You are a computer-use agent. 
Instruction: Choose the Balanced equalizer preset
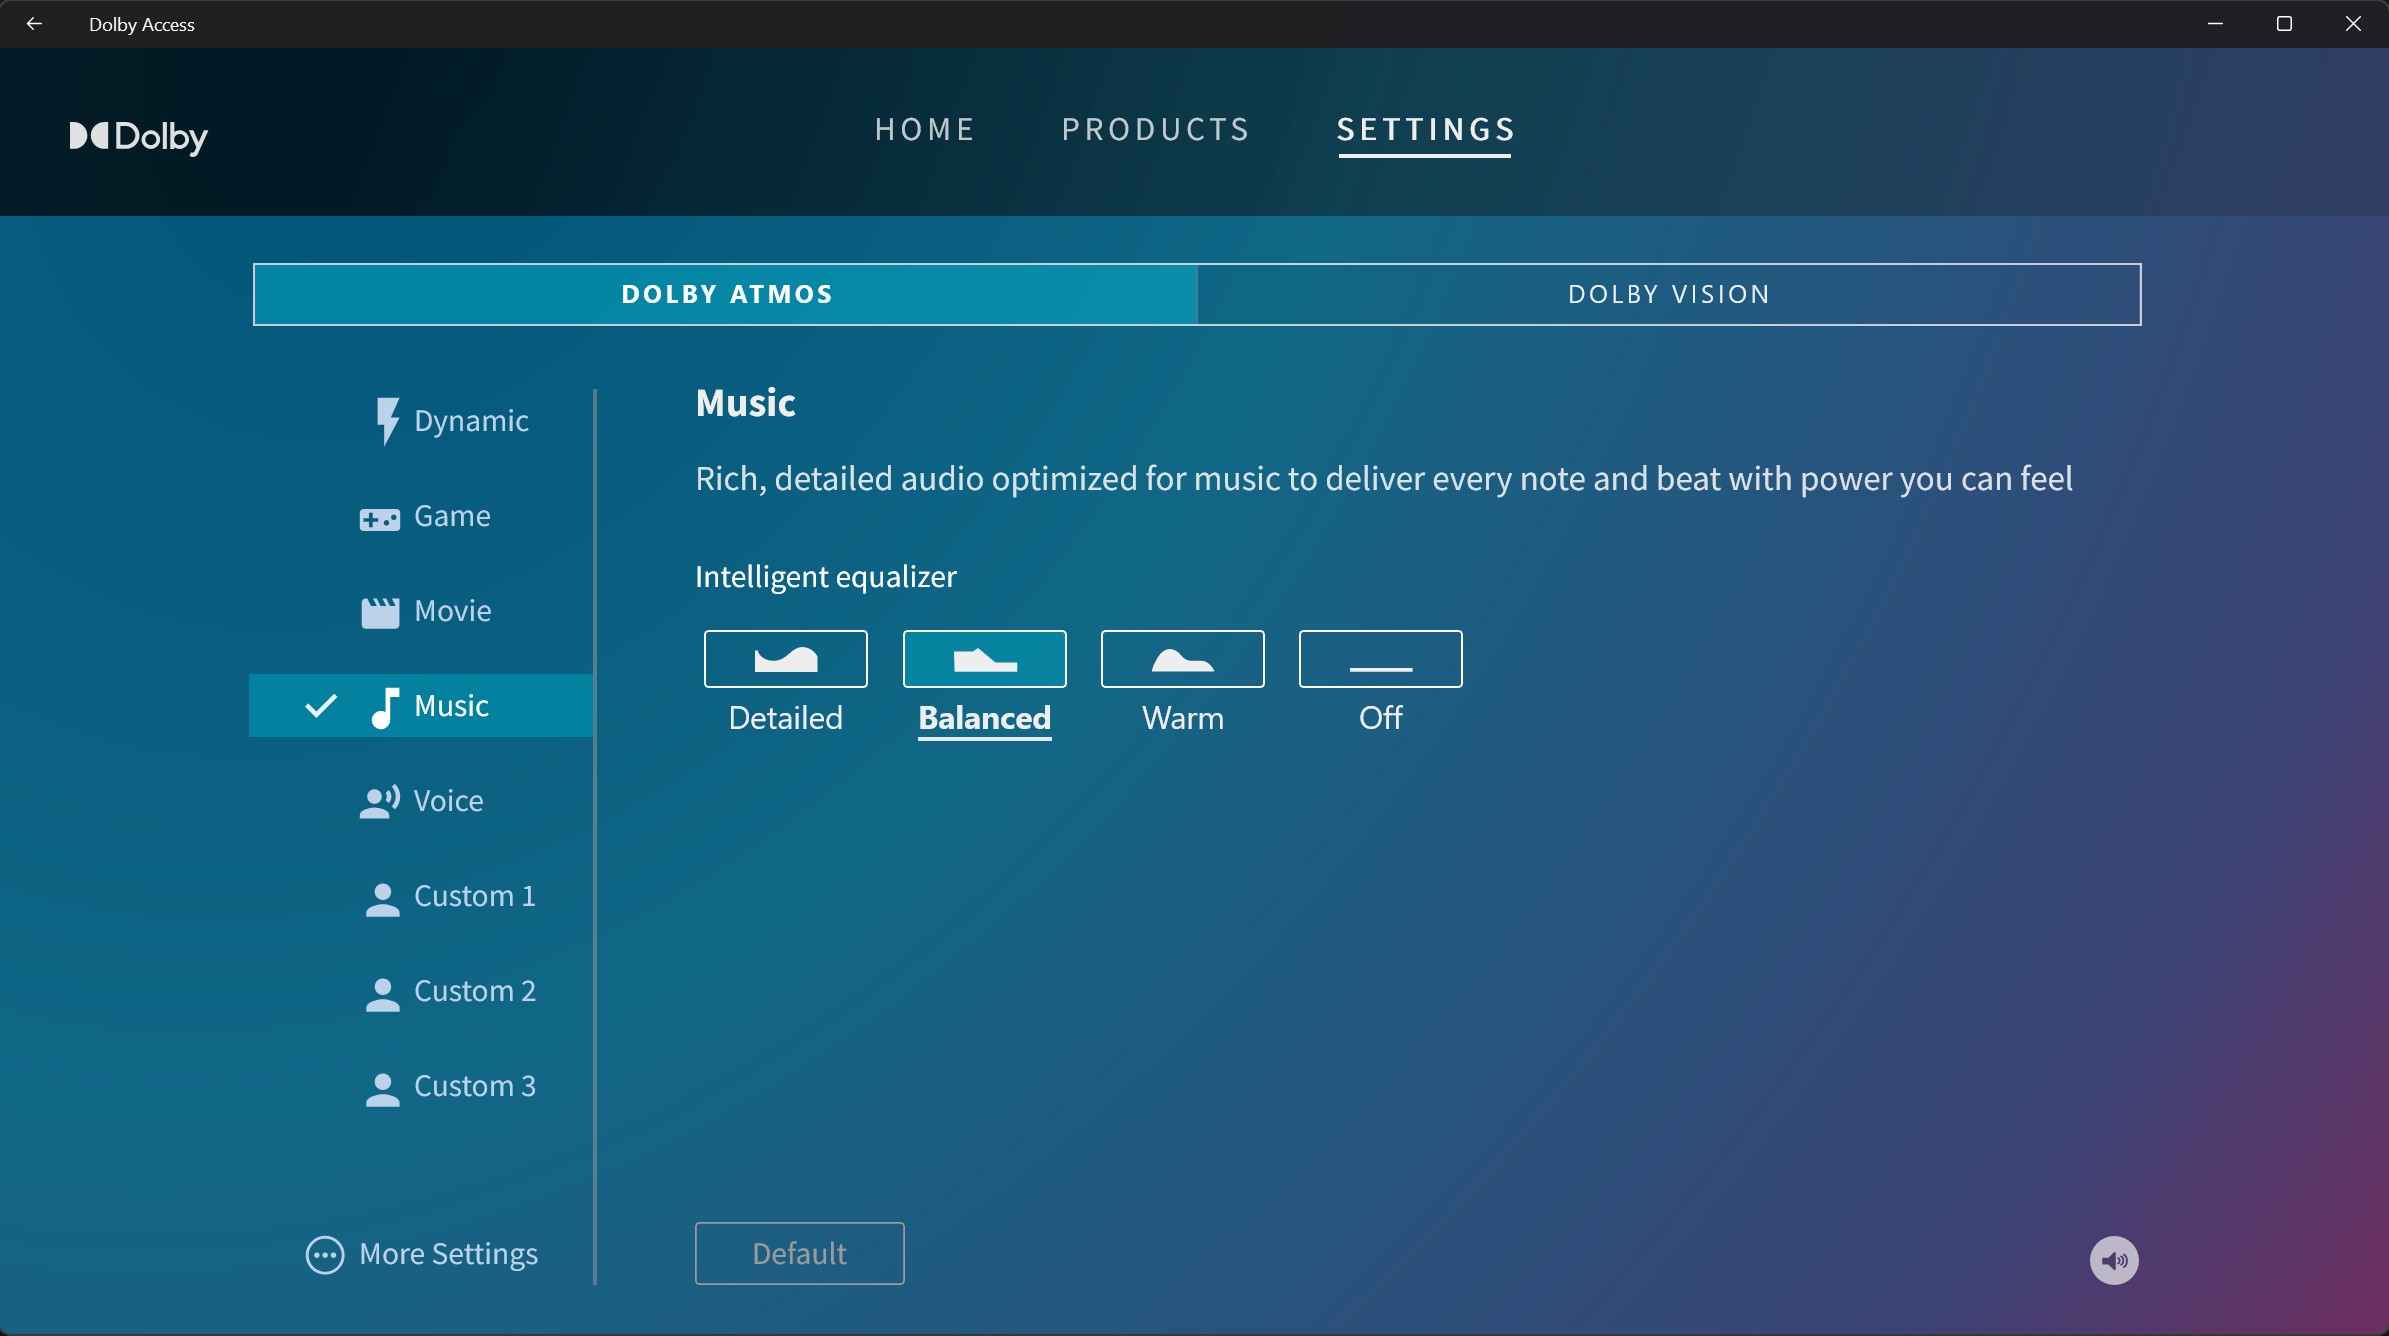[984, 659]
